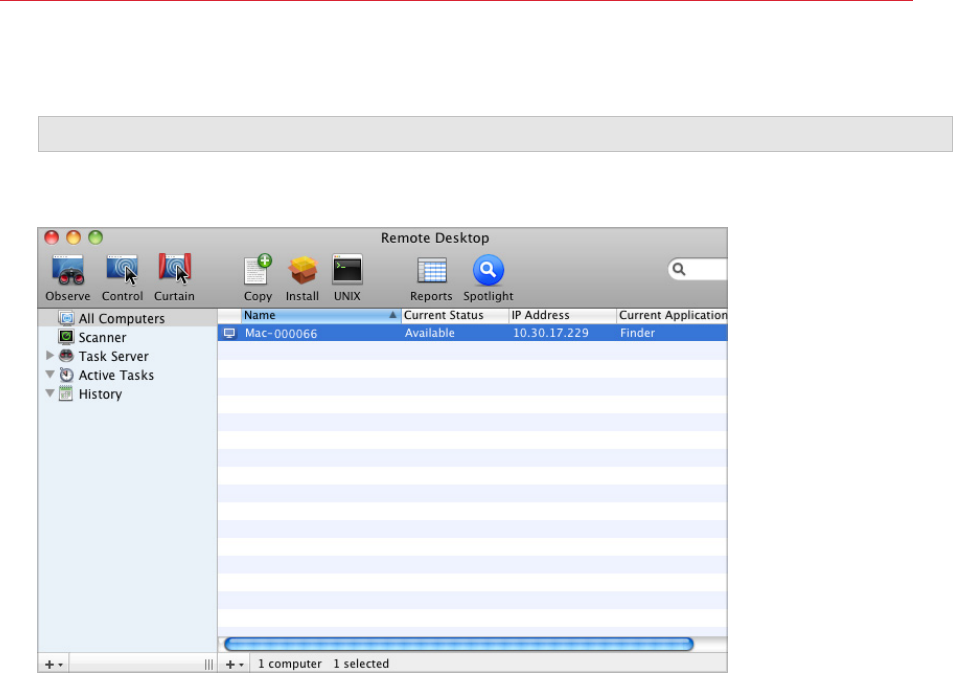Click the horizontal scrollbar under computer list
This screenshot has width=953, height=673.
click(459, 644)
